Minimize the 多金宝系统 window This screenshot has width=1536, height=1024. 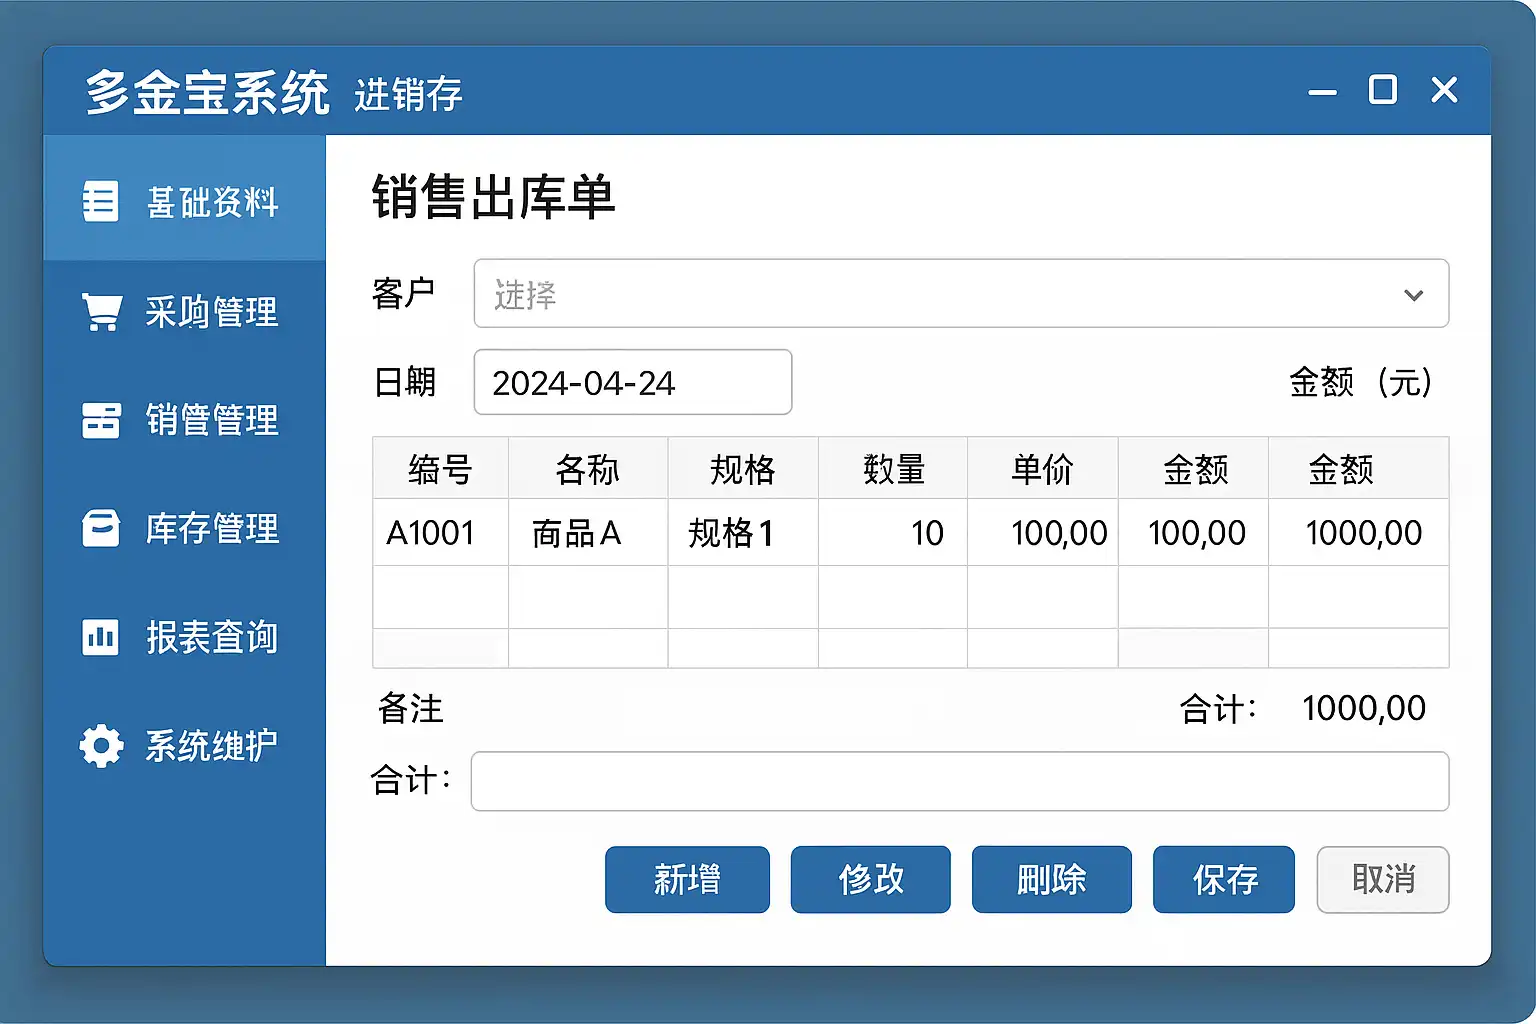coord(1322,92)
